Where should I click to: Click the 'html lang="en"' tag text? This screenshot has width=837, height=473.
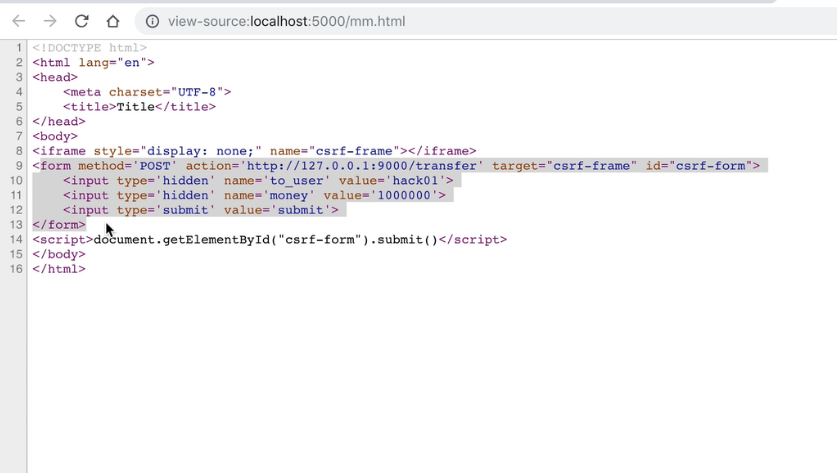[x=93, y=62]
